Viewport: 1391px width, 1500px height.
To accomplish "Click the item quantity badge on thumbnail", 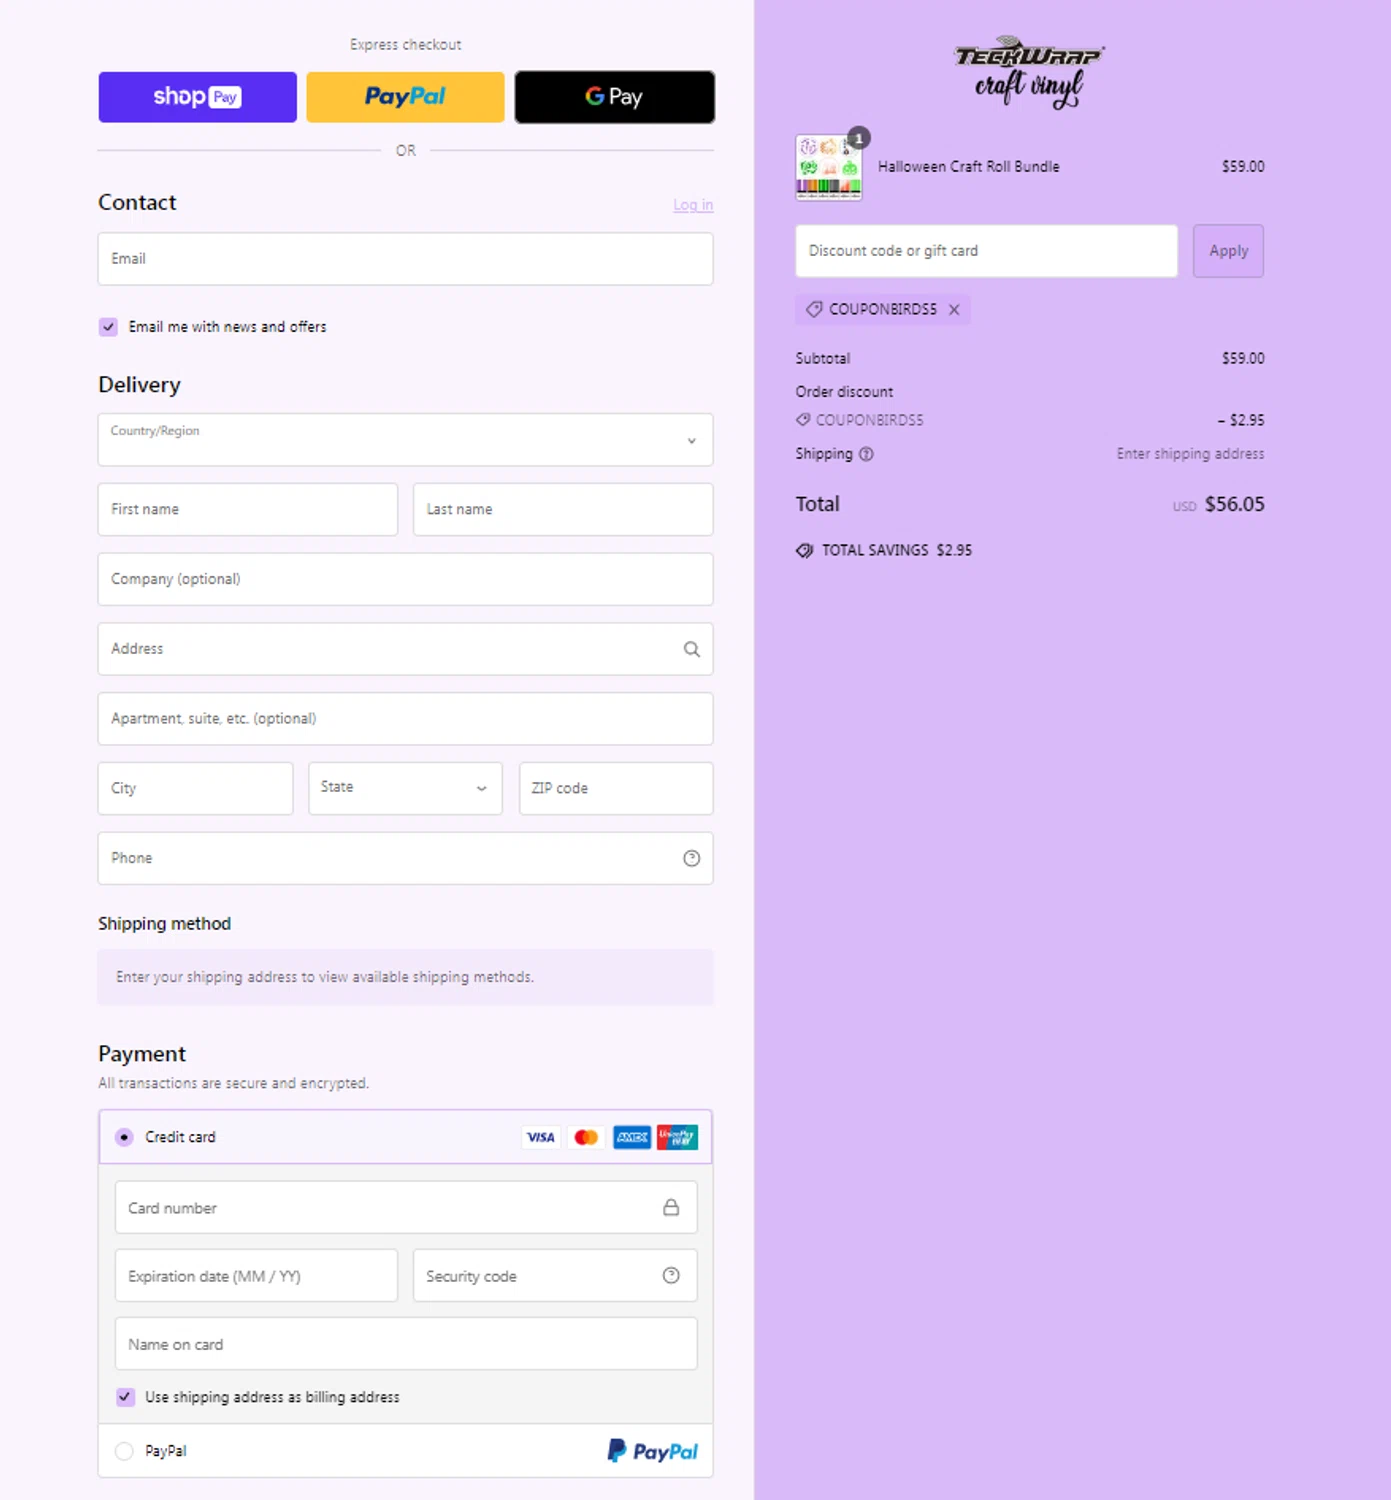I will click(859, 138).
